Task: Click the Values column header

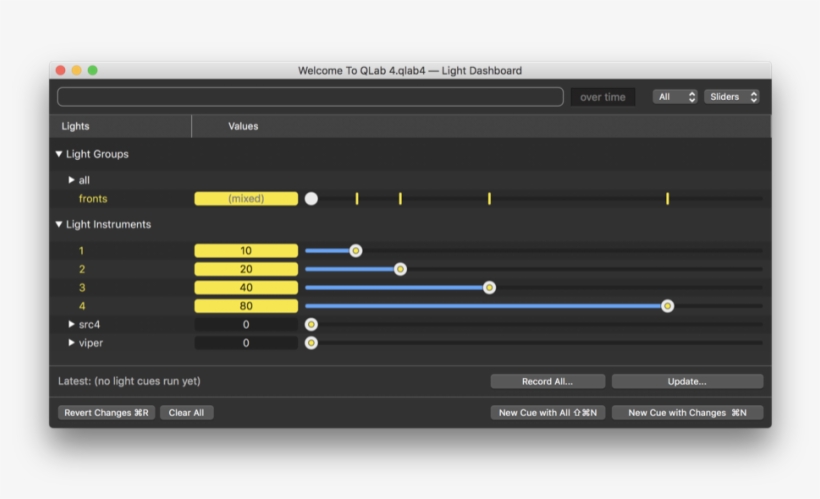Action: click(x=243, y=126)
